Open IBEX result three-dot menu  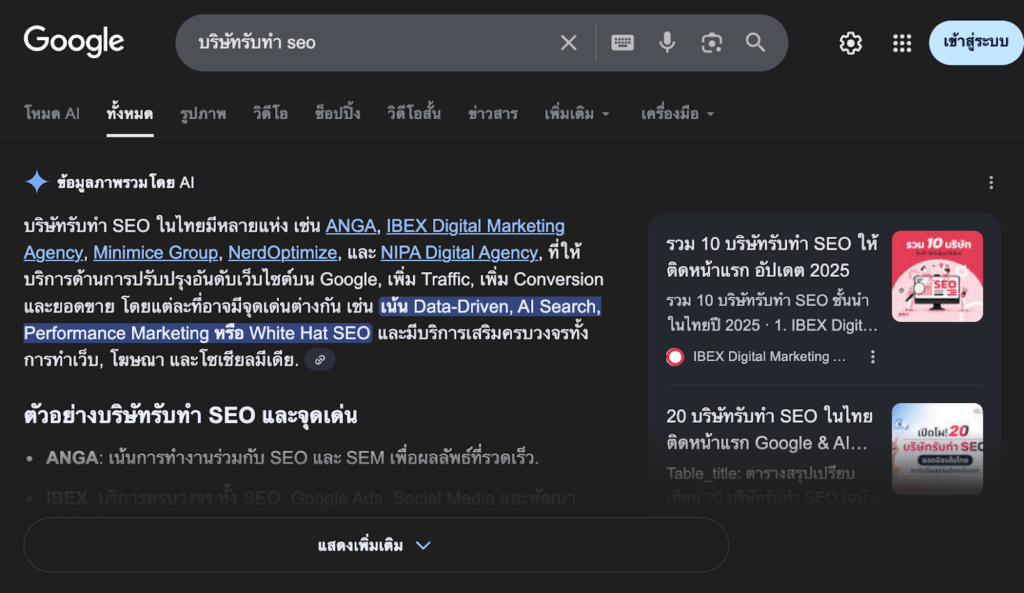(x=873, y=357)
